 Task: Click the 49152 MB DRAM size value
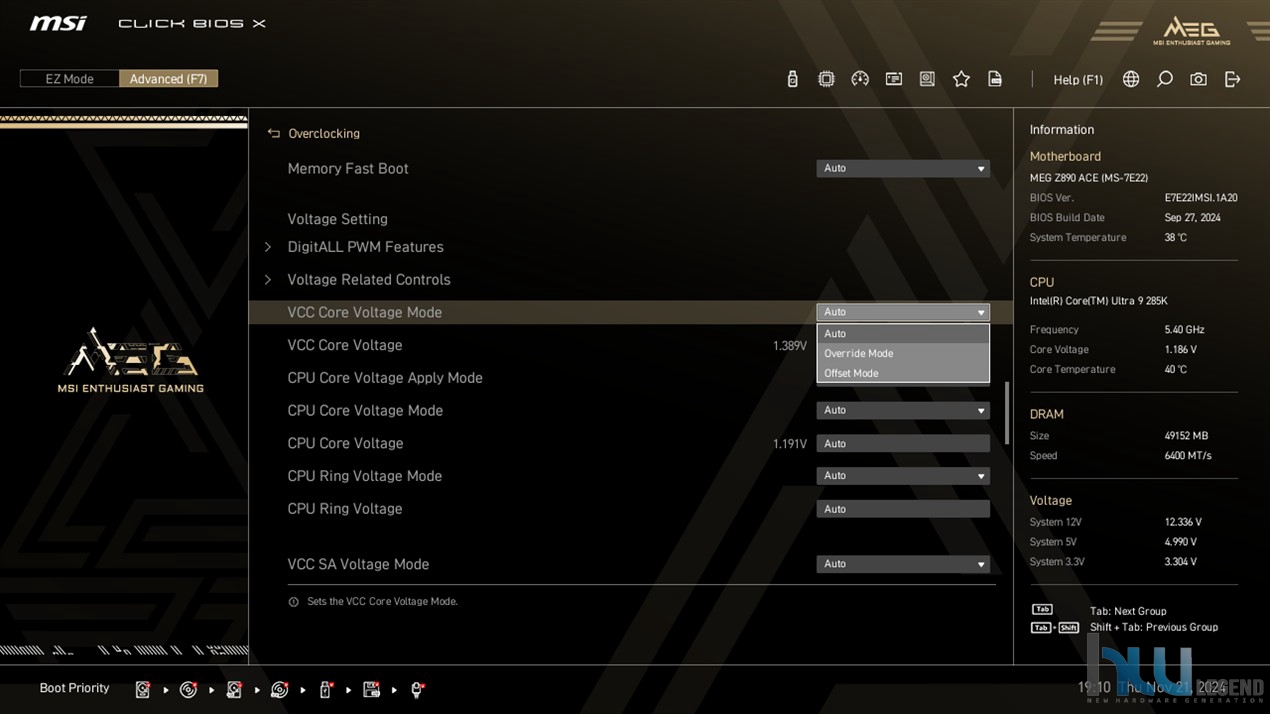pyautogui.click(x=1186, y=436)
